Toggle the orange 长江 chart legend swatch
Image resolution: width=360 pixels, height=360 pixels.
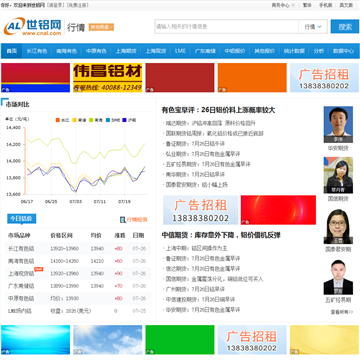coord(58,120)
